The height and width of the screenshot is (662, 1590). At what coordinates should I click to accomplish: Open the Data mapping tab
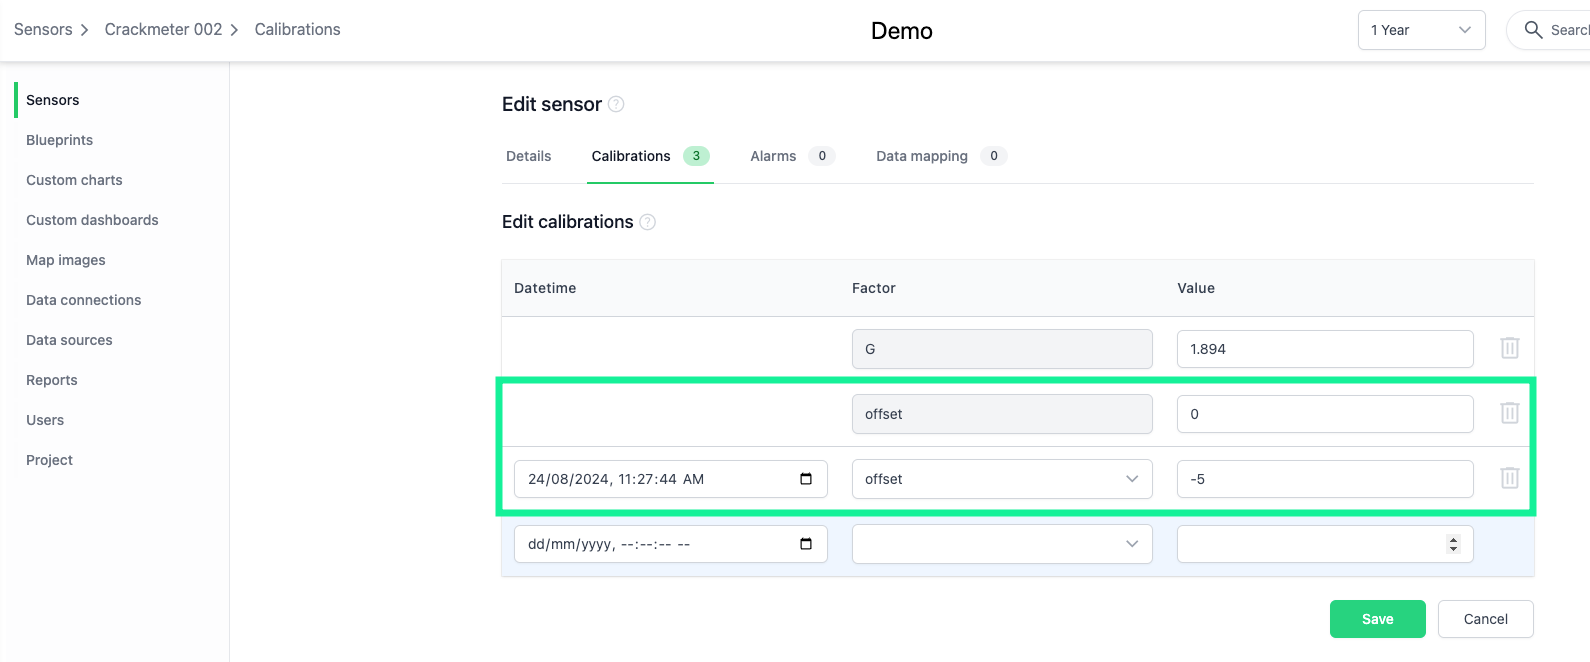click(x=921, y=156)
